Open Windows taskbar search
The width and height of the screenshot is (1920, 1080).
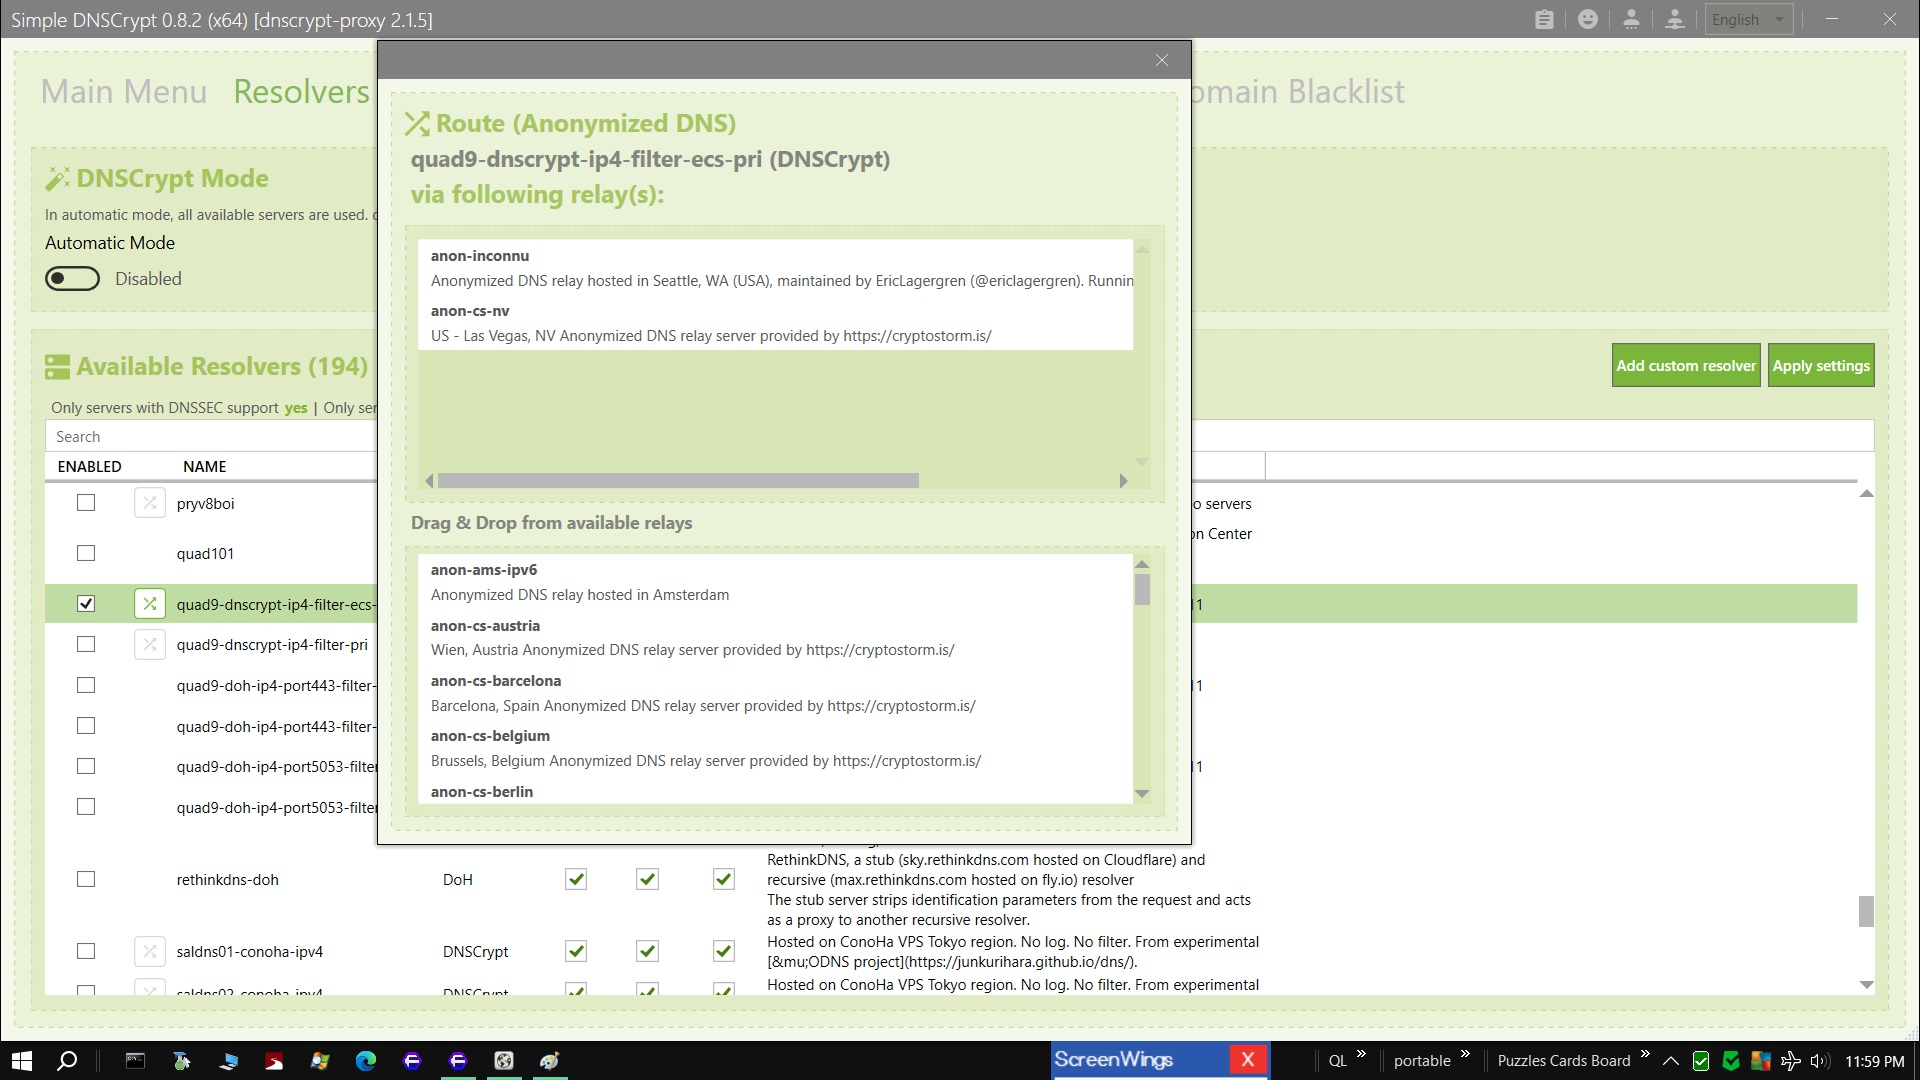[67, 1061]
